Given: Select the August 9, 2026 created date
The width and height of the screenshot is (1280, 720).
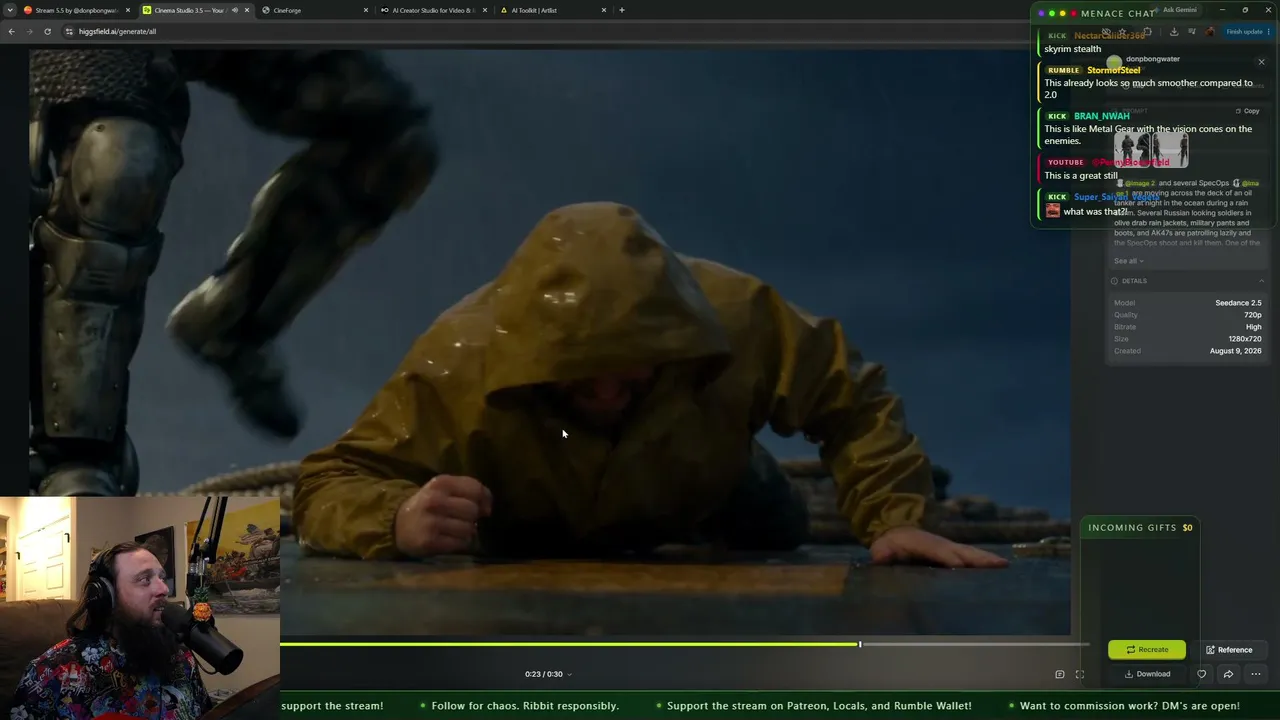Looking at the screenshot, I should click(1235, 351).
